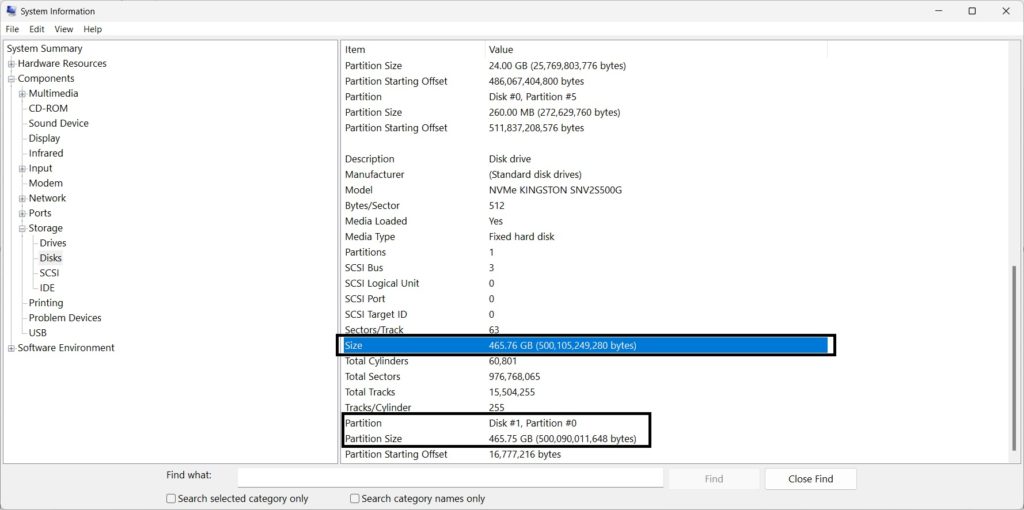This screenshot has height=510, width=1024.
Task: Select the highlighted Size row
Action: 586,346
